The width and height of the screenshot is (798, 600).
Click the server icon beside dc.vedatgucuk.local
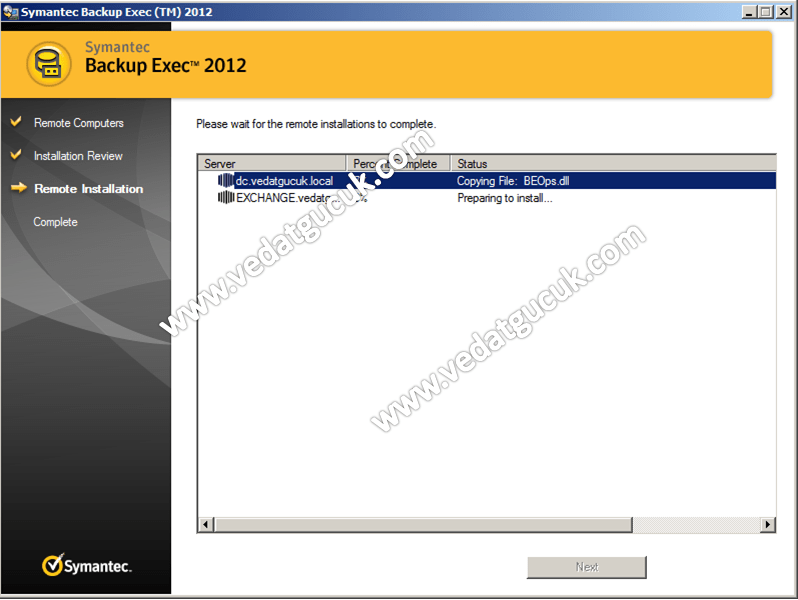coord(225,180)
